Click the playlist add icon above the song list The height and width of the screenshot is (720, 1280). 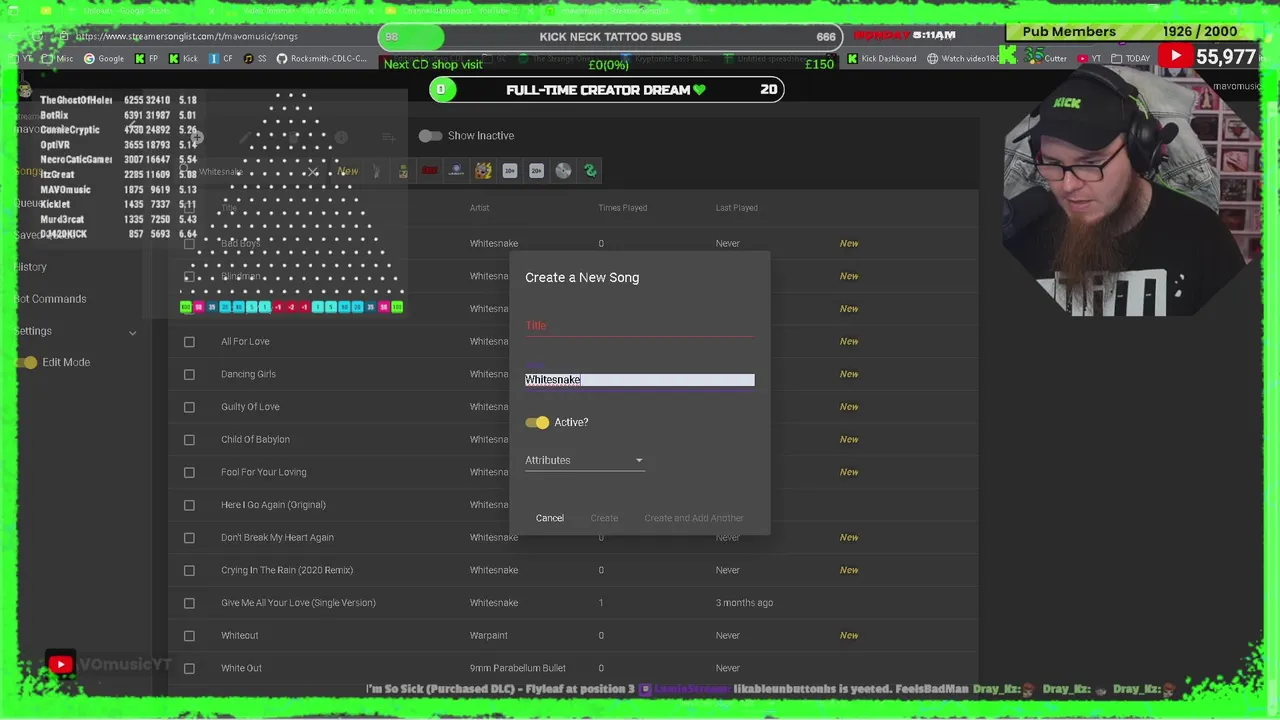pyautogui.click(x=389, y=137)
